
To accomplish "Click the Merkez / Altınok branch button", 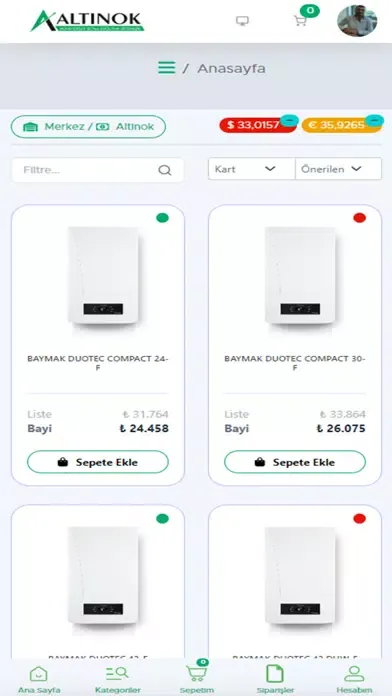I will tap(88, 127).
